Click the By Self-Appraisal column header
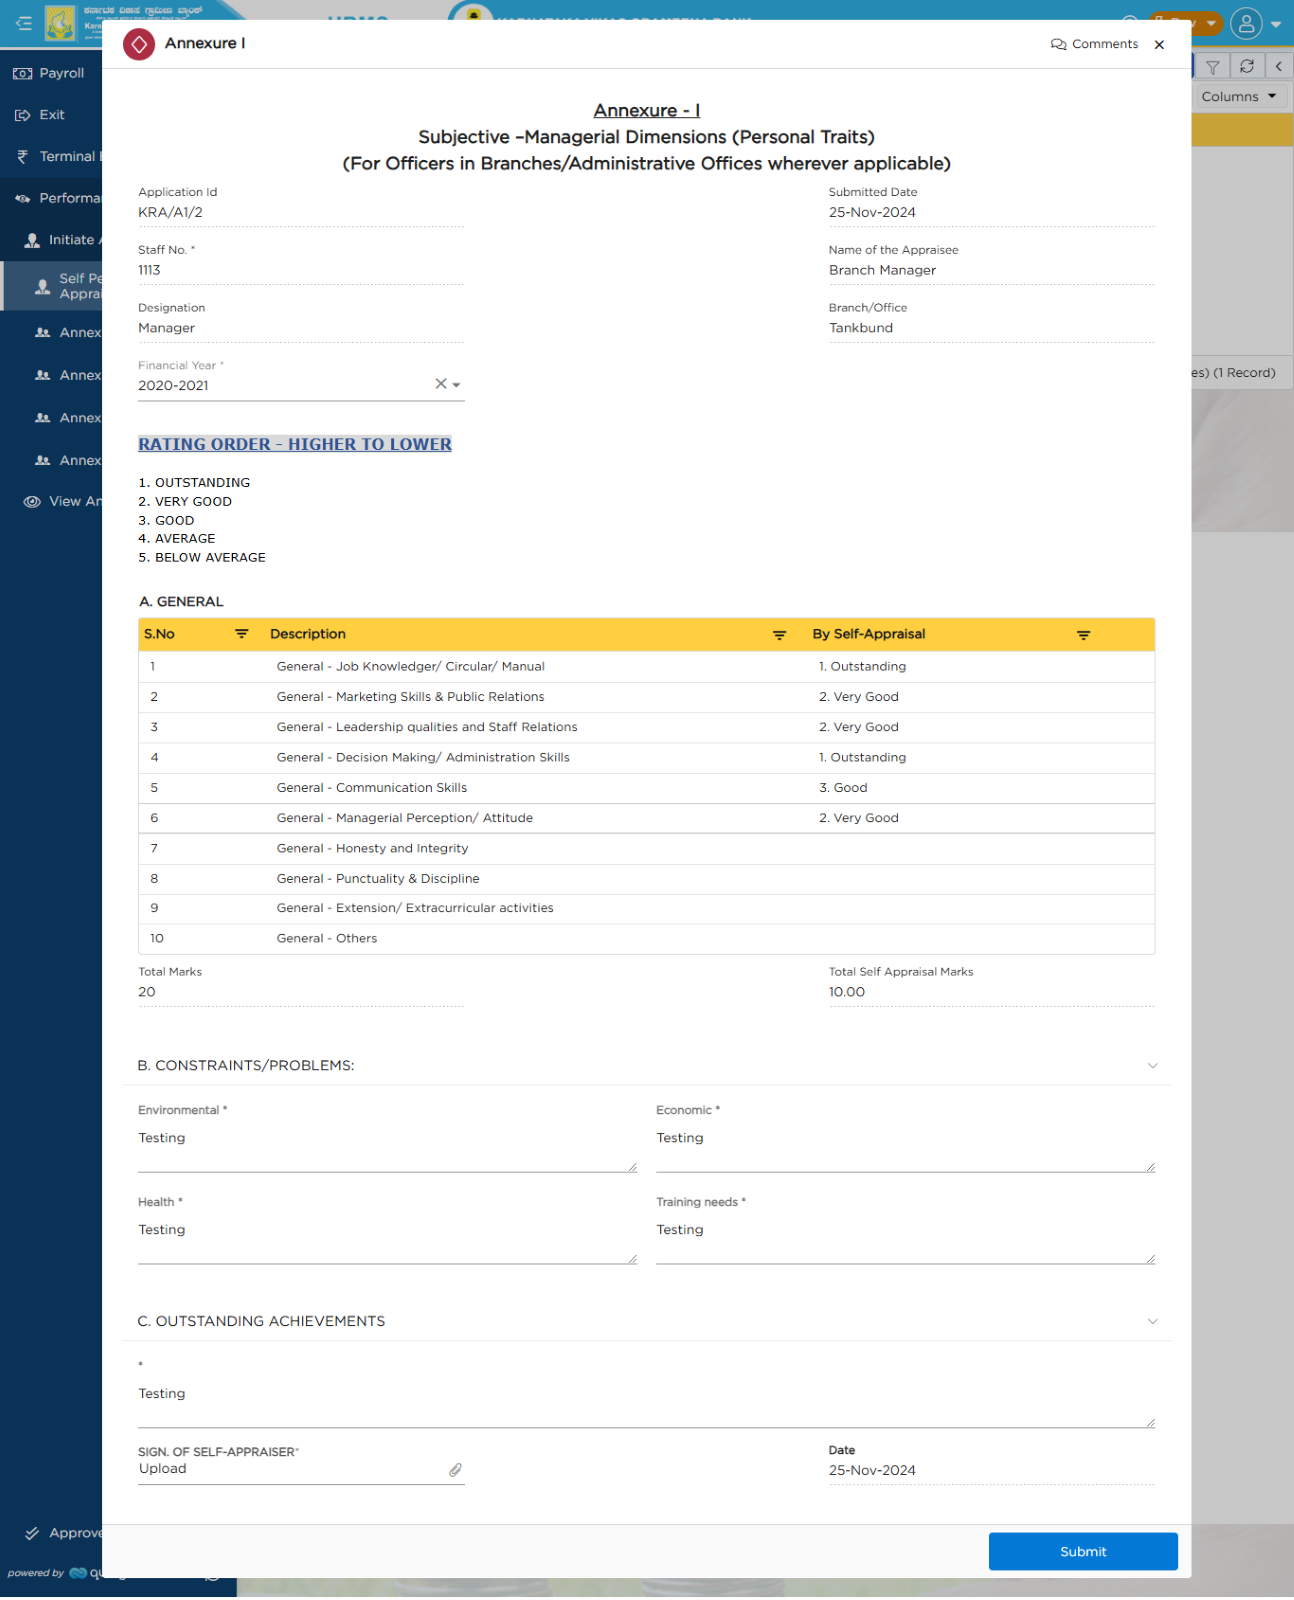 pyautogui.click(x=868, y=634)
